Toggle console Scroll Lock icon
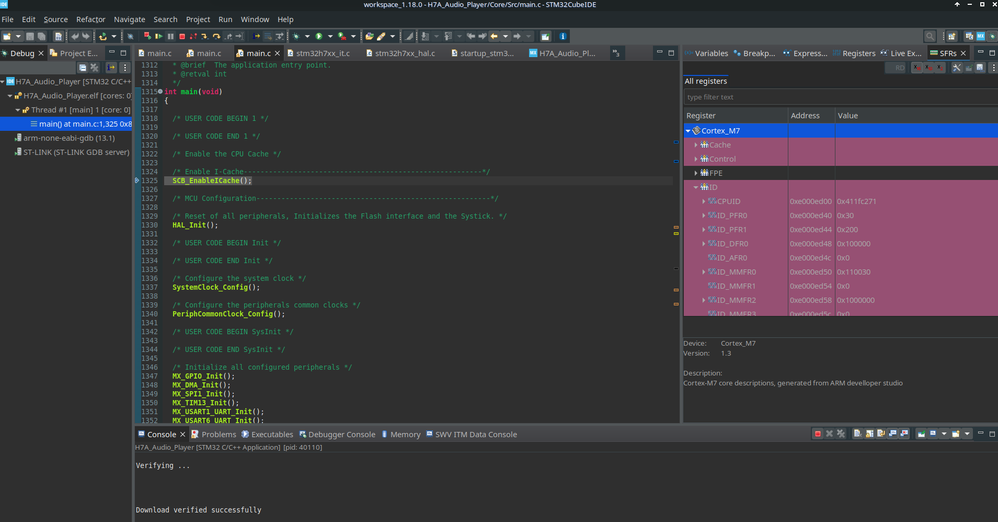Image resolution: width=998 pixels, height=522 pixels. [x=869, y=434]
